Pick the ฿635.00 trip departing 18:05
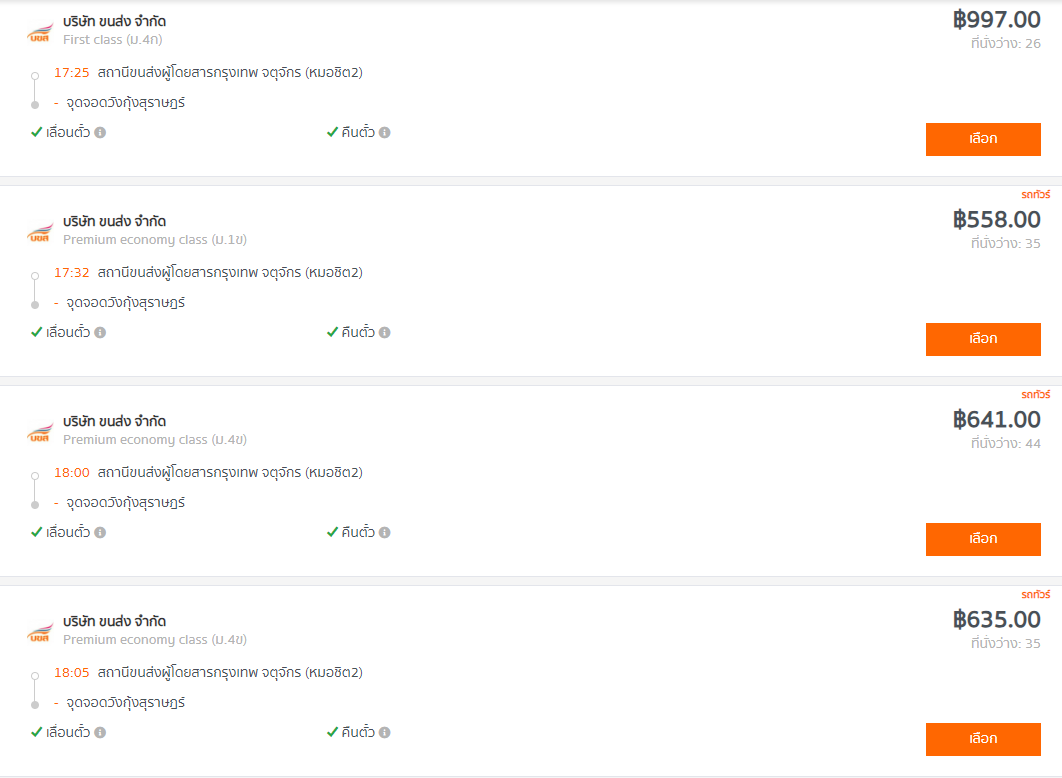Image resolution: width=1062 pixels, height=778 pixels. 983,739
